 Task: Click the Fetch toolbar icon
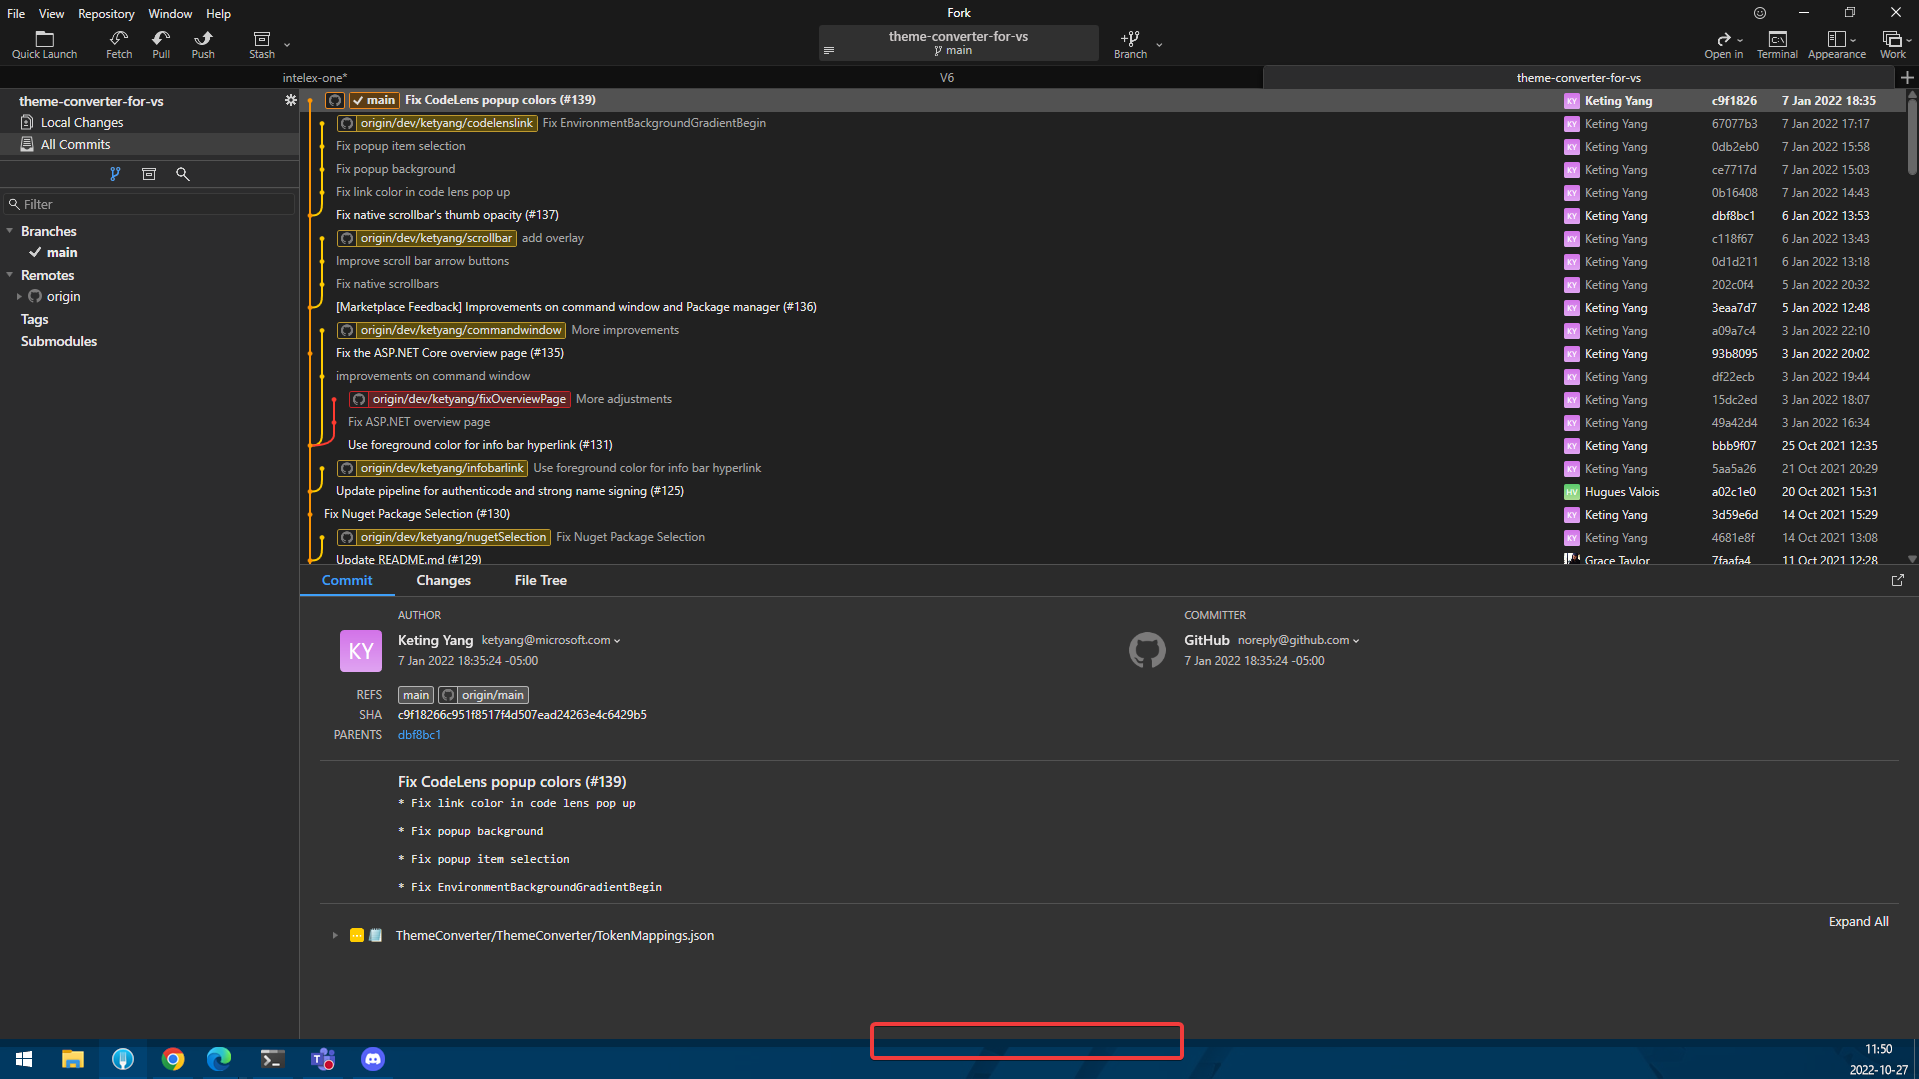click(118, 44)
